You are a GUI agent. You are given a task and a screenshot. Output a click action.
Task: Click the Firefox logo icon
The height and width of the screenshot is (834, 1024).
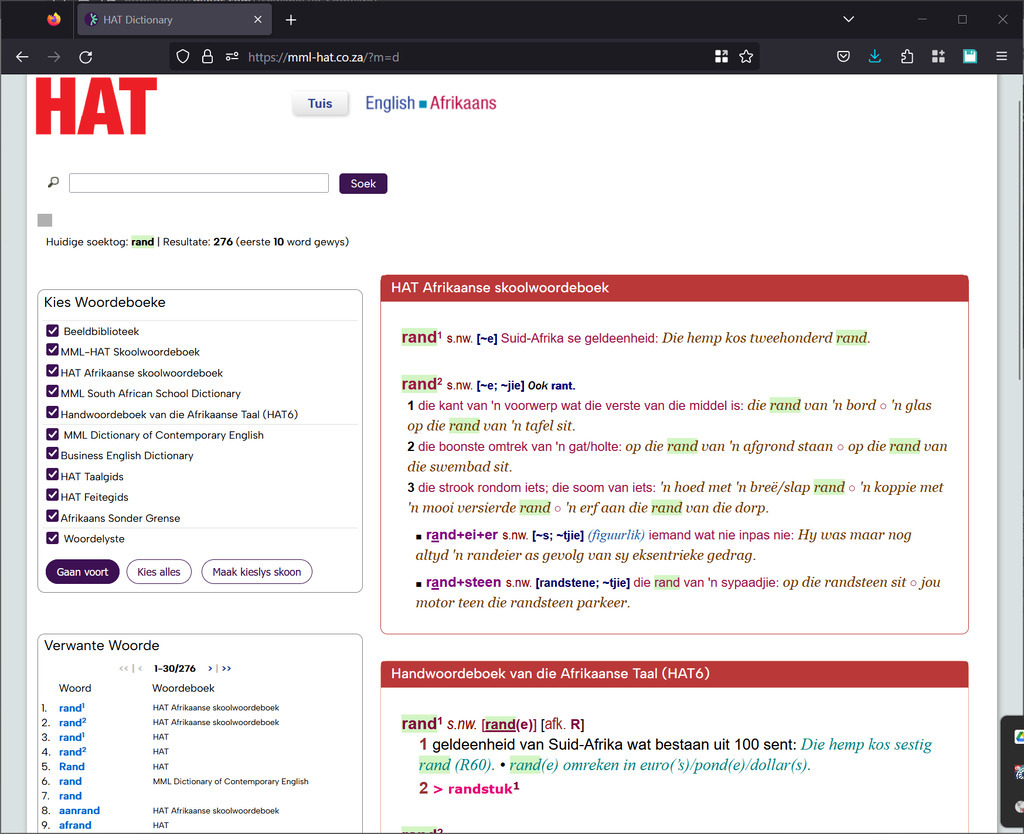pos(54,19)
